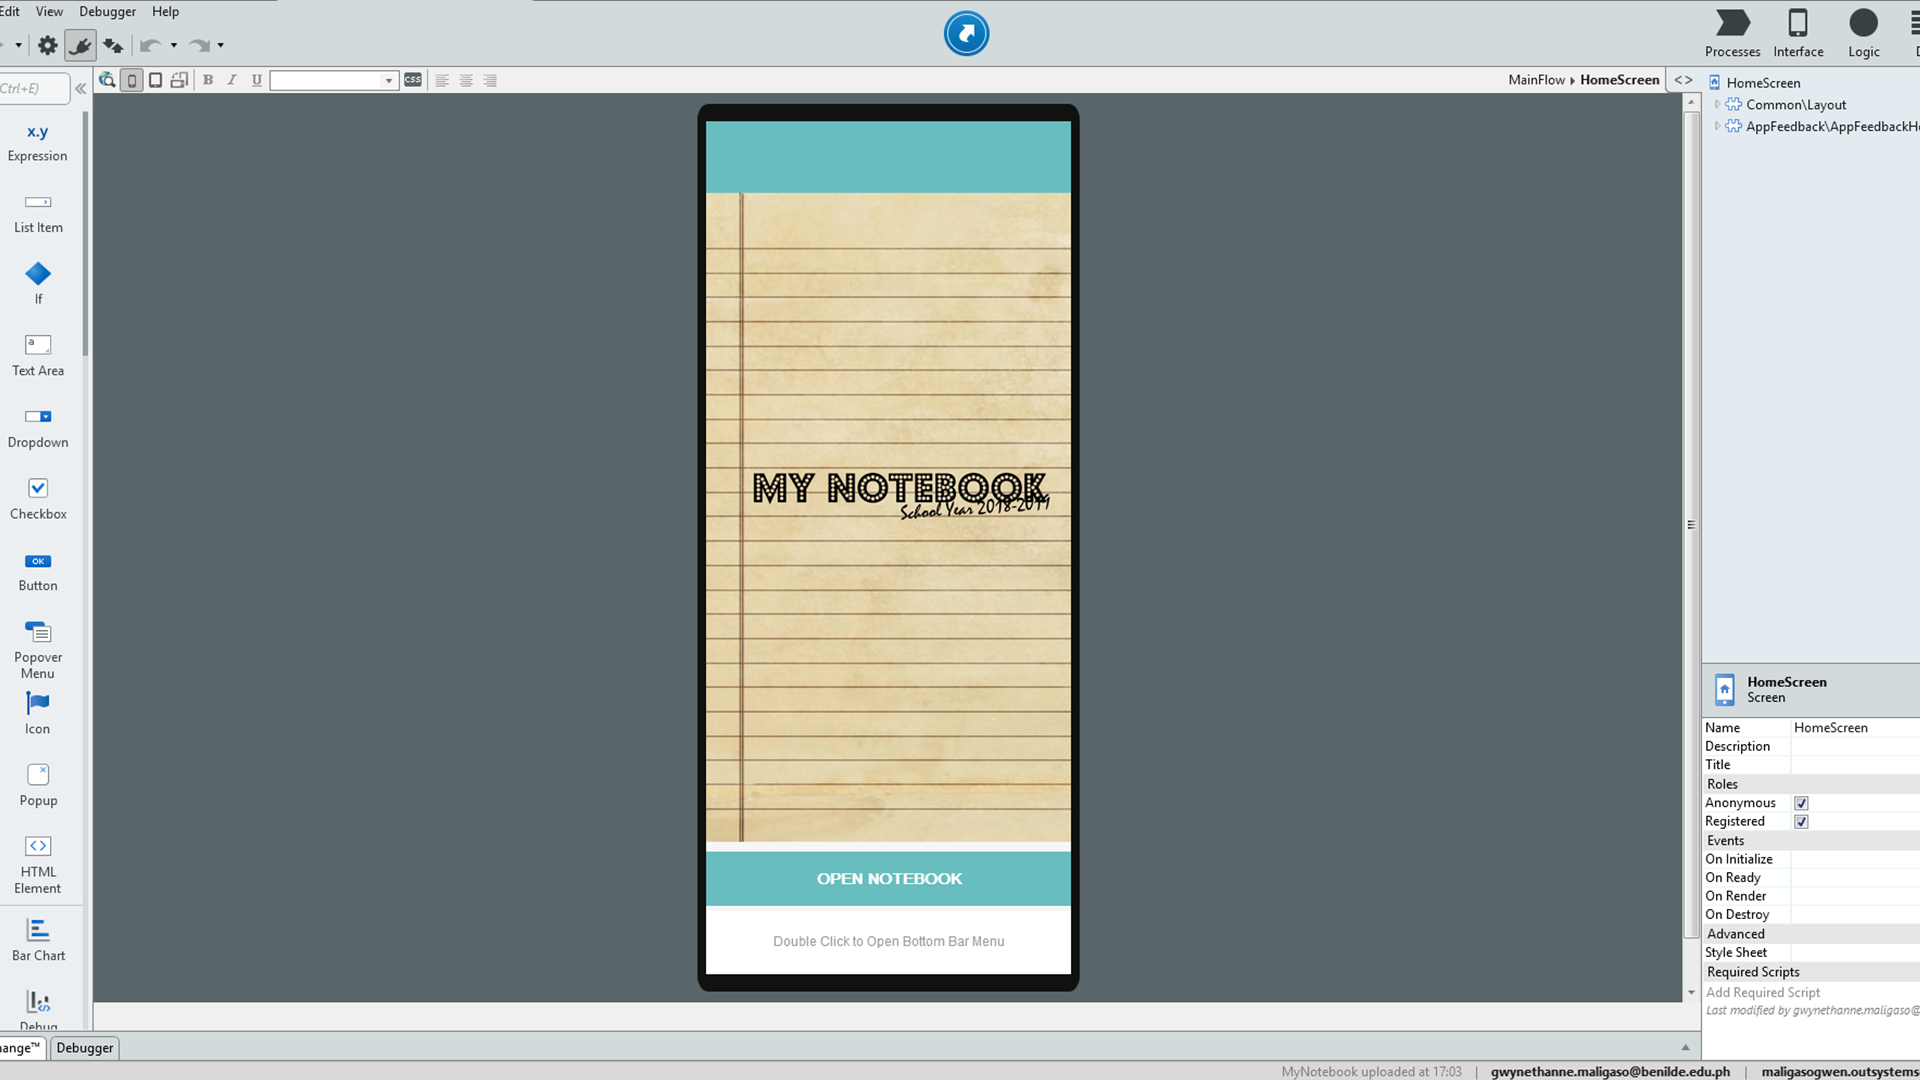The height and width of the screenshot is (1080, 1920).
Task: Expand the AppFeedback tree node
Action: (1717, 126)
